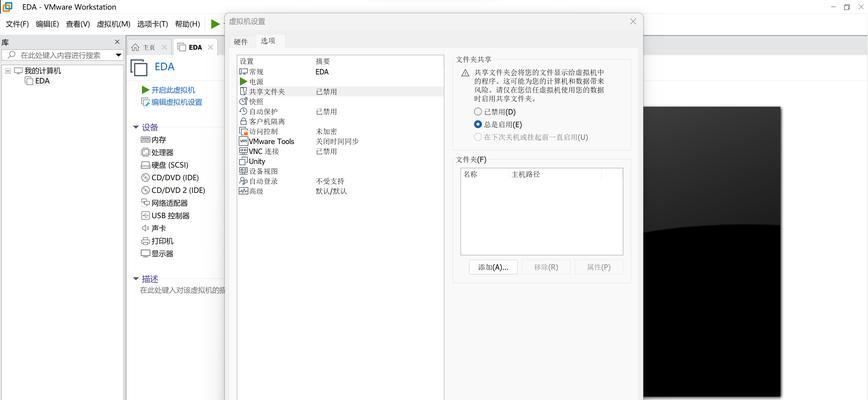This screenshot has width=868, height=400.
Task: Close the 虚拟机设置 dialog
Action: point(633,22)
